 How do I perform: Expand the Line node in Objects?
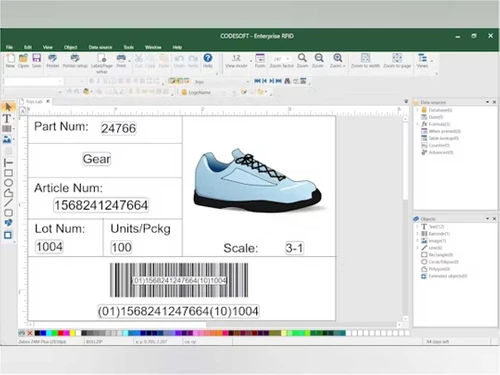(417, 248)
